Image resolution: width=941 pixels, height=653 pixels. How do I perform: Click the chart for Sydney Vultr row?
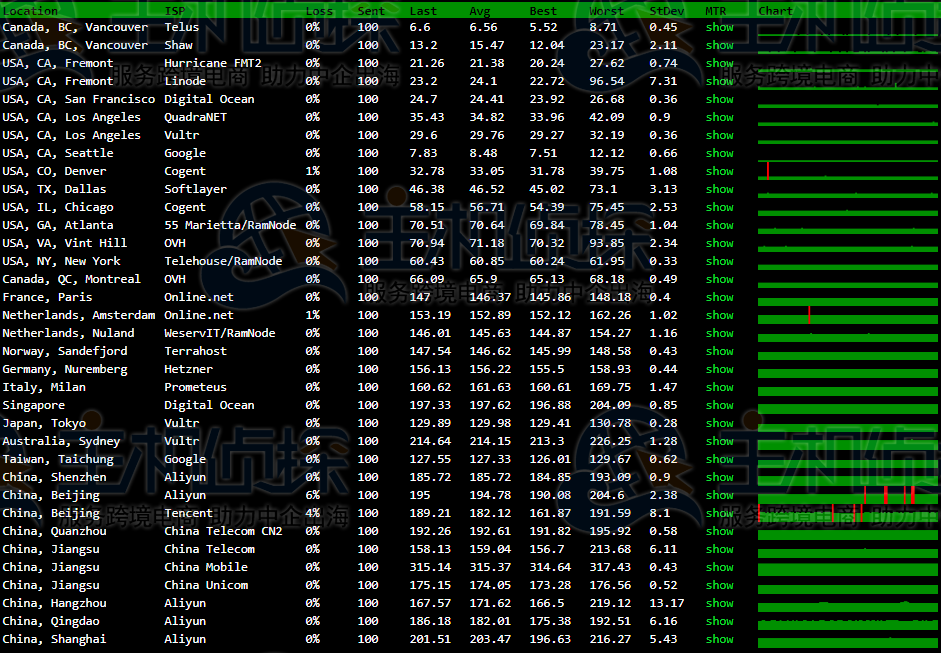pyautogui.click(x=848, y=441)
